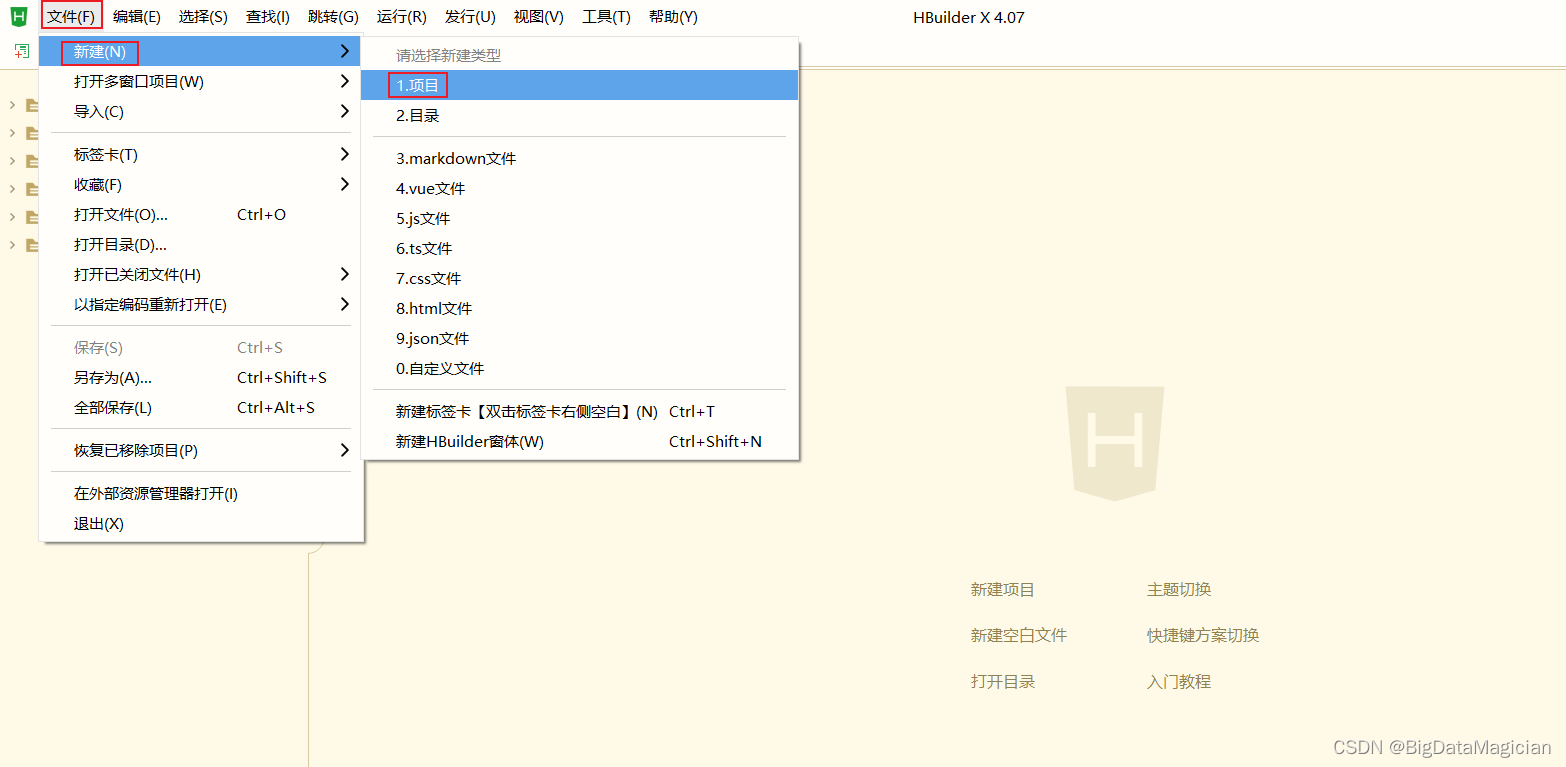Open the 视图(V) menu
This screenshot has width=1566, height=767.
pyautogui.click(x=539, y=17)
